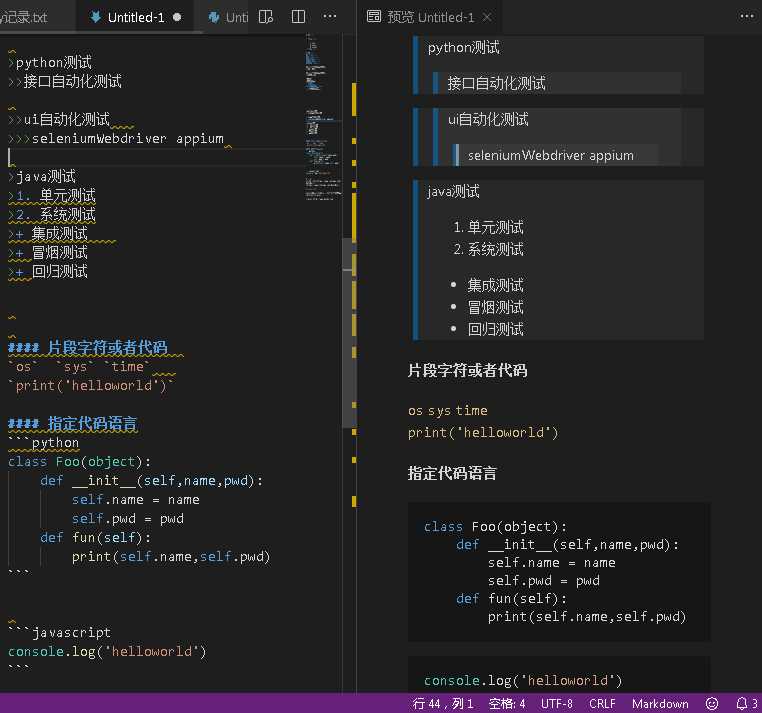This screenshot has width=762, height=713.
Task: Click the line >python测试 in editor
Action: 50,62
